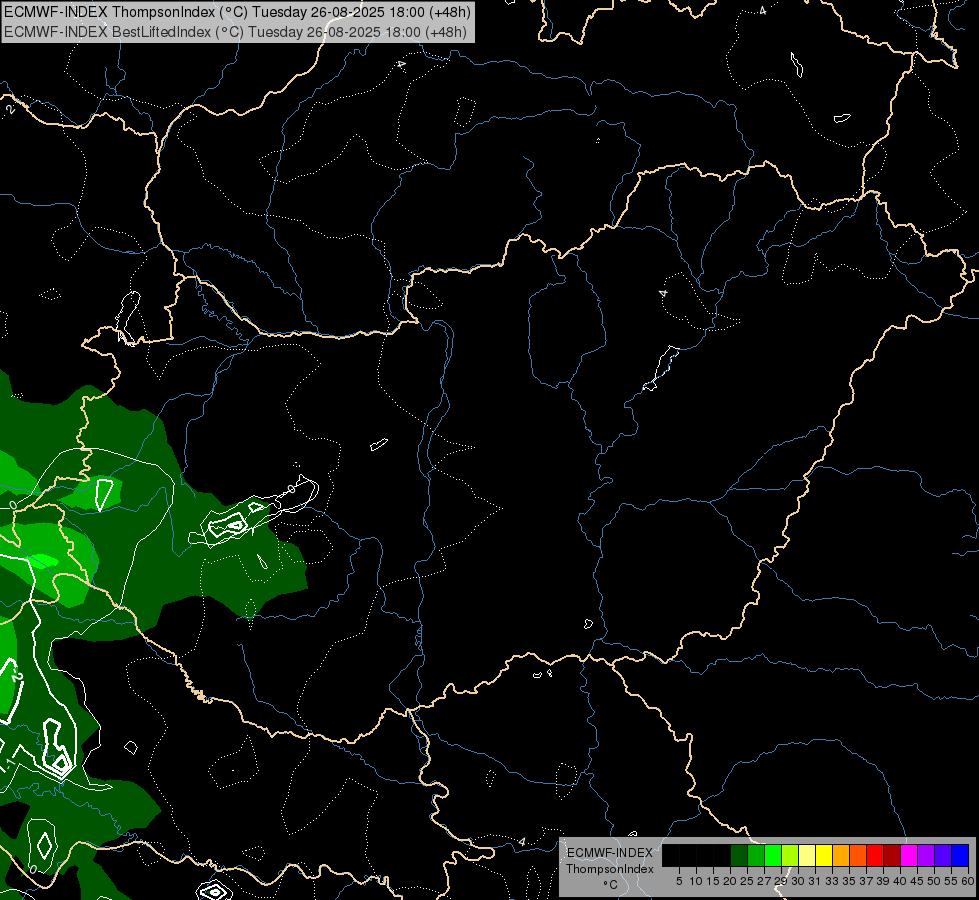Click the legend tick value 45
Screen dimensions: 979x900
coord(917,881)
